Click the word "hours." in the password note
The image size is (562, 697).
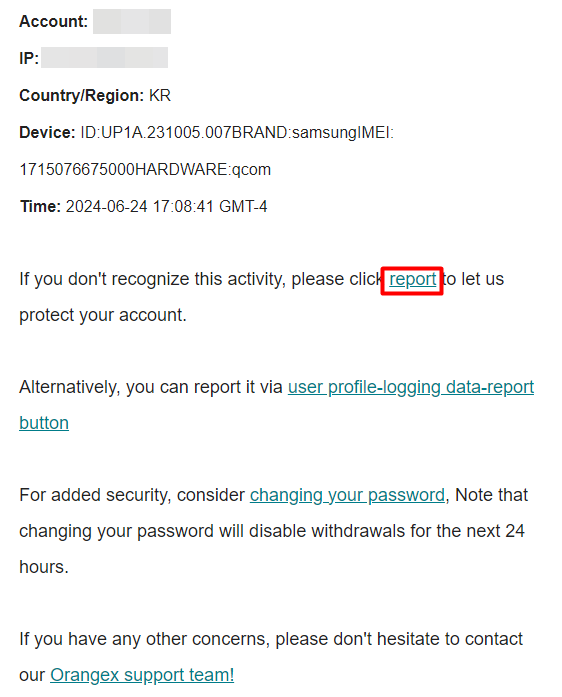(44, 567)
